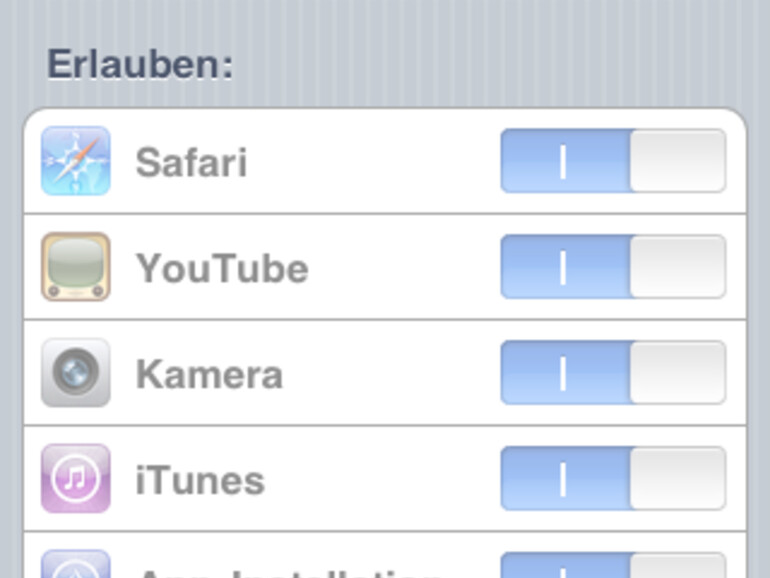Select the iTunes text label
Screen dimensions: 770x578
[200, 480]
